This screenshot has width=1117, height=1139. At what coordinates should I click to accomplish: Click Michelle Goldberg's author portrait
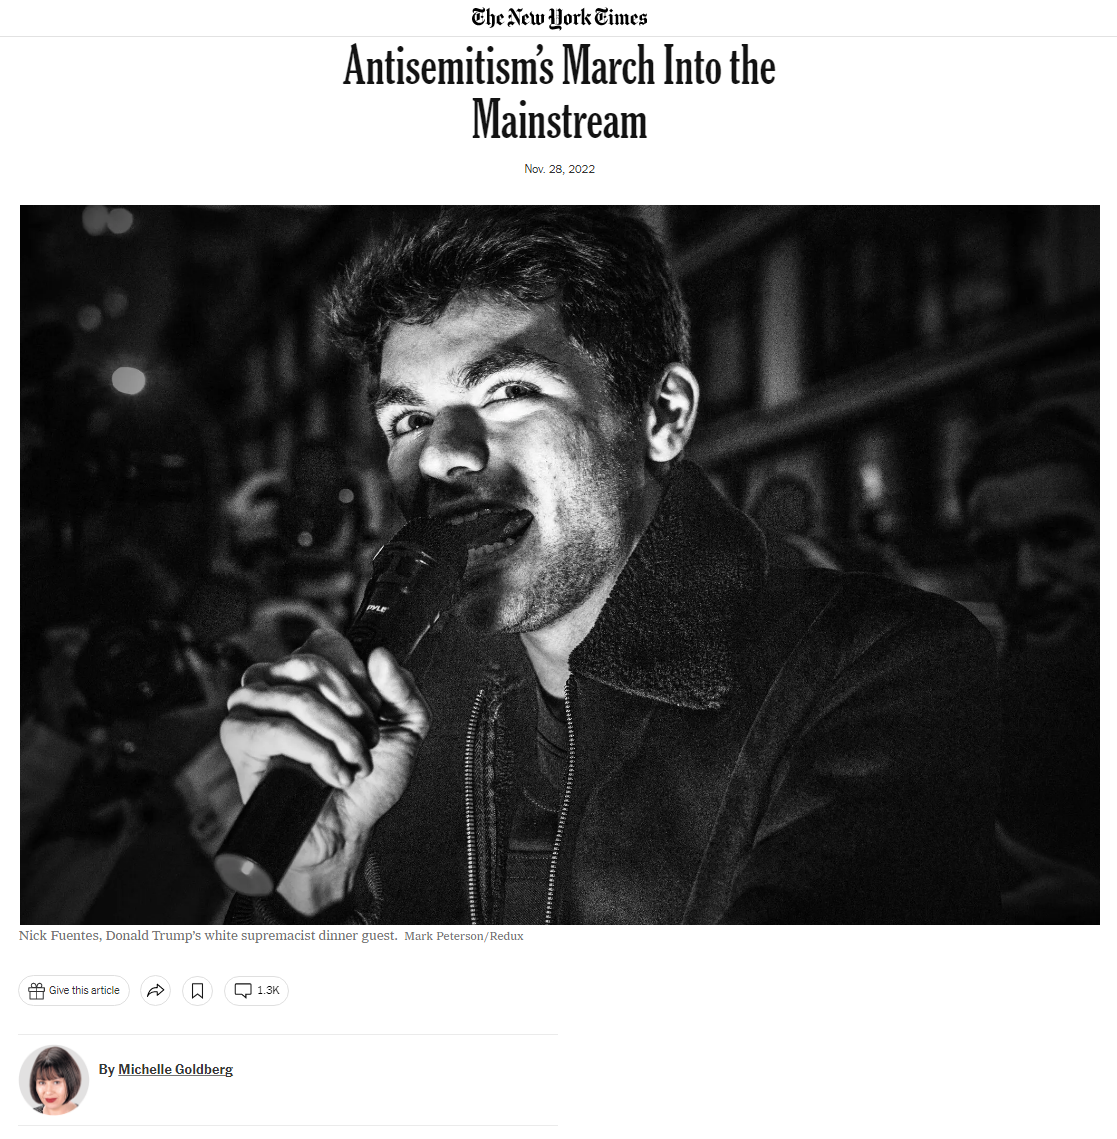54,1080
